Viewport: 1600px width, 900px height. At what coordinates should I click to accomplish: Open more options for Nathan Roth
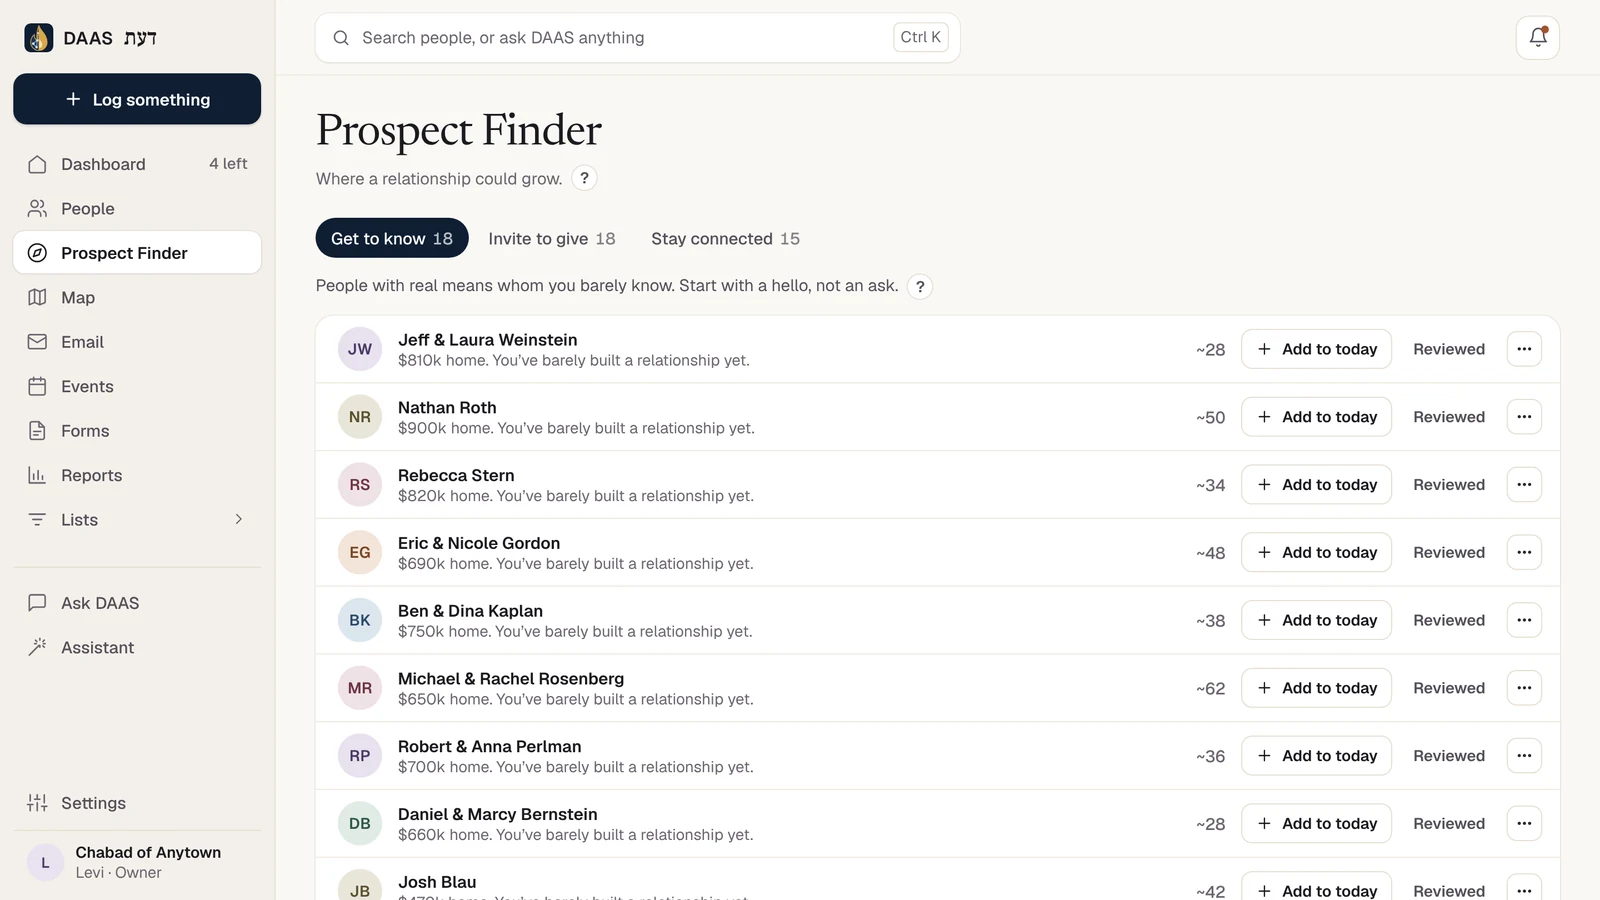[1524, 417]
